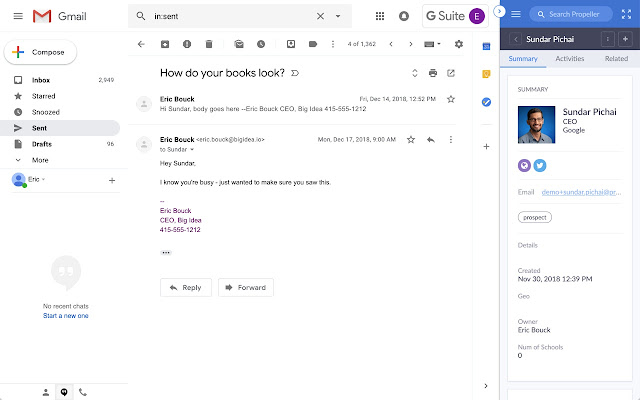Get add-ons with plus icon
This screenshot has height=400, width=640.
click(486, 147)
